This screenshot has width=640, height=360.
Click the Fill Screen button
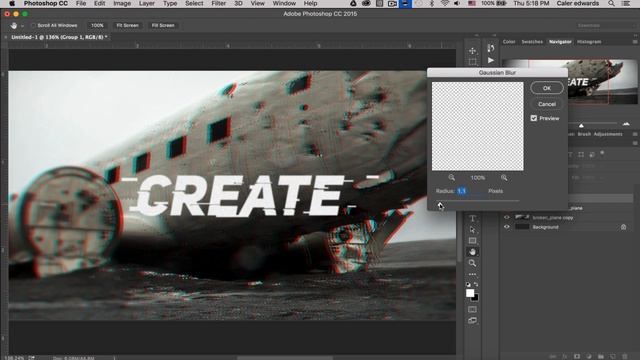click(163, 25)
